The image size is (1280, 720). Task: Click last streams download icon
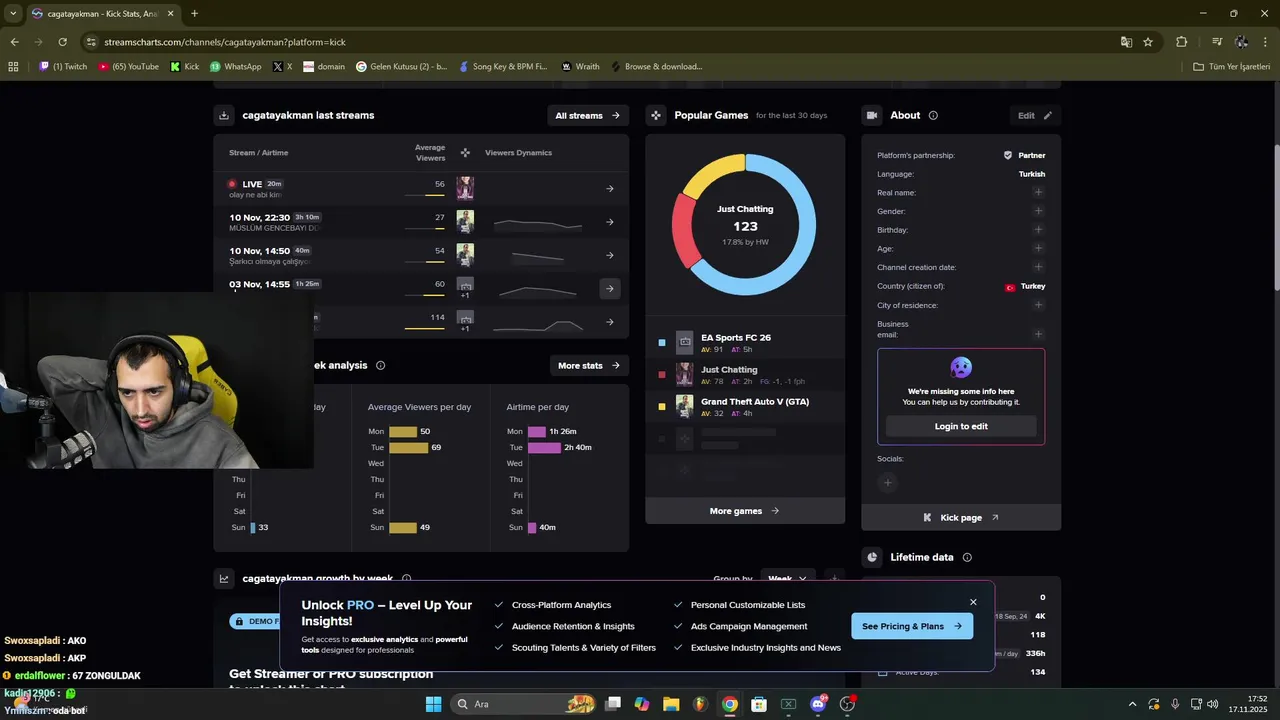(224, 115)
